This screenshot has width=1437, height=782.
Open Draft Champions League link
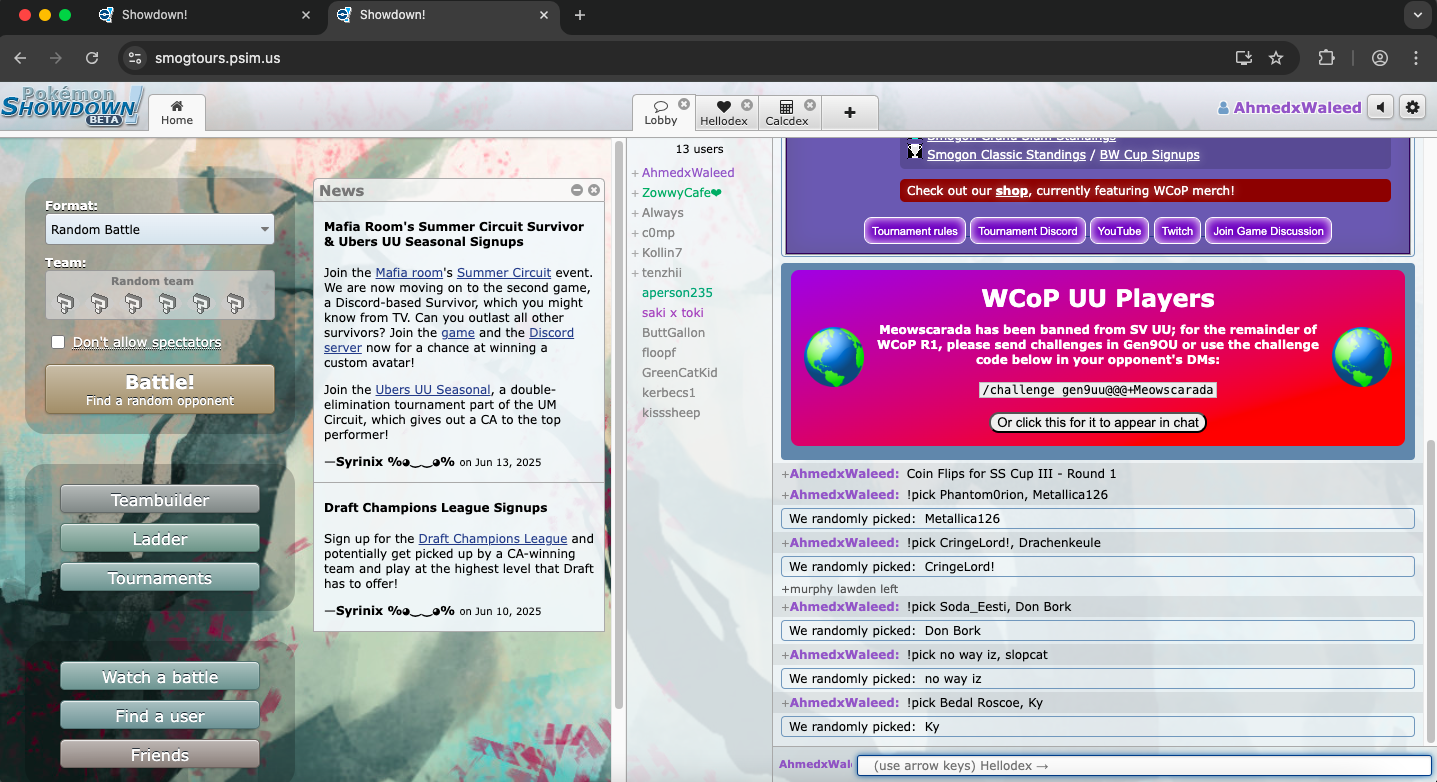pos(493,538)
